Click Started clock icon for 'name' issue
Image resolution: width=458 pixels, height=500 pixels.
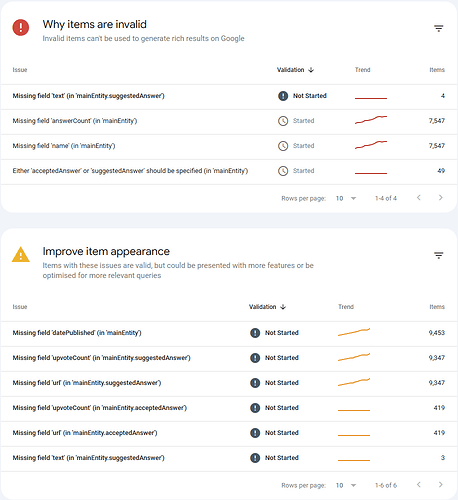coord(283,146)
